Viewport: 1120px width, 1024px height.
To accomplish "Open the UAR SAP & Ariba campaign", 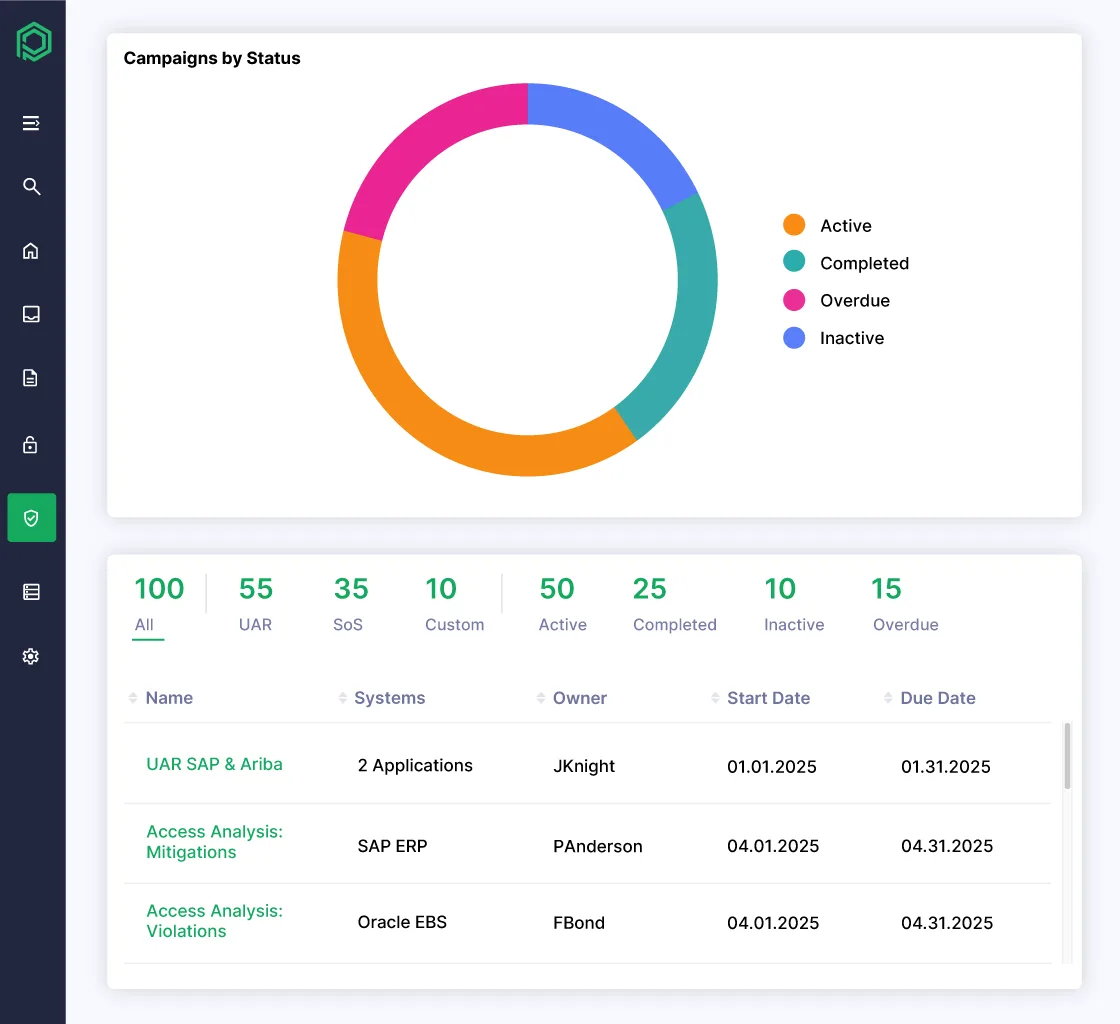I will pyautogui.click(x=214, y=764).
